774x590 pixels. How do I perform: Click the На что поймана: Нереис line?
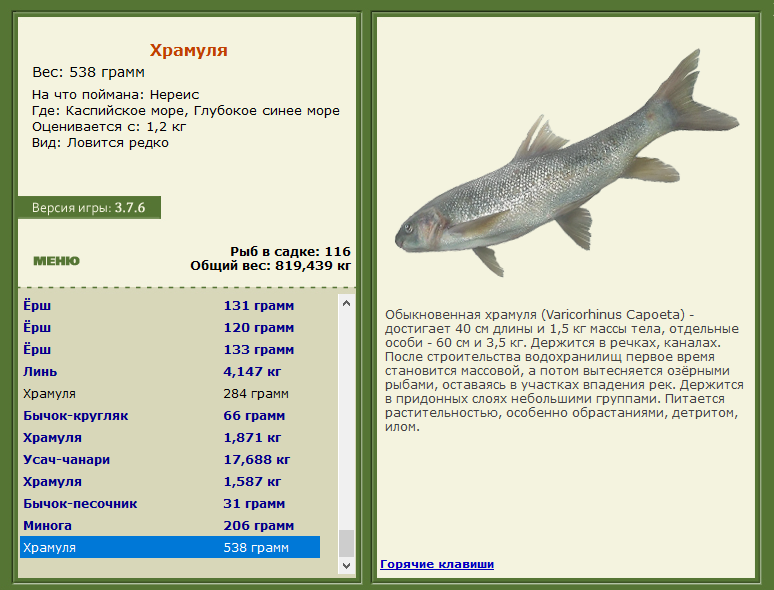coord(116,94)
